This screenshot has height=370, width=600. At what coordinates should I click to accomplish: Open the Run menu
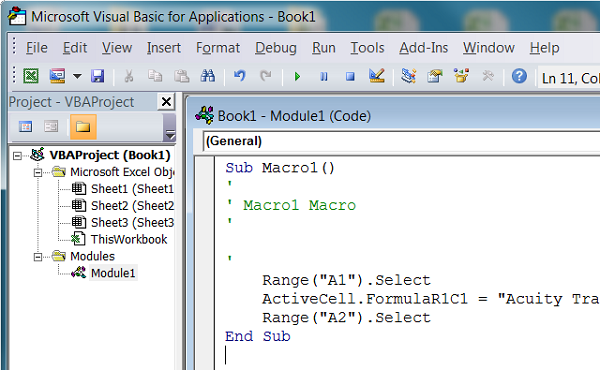tap(324, 48)
